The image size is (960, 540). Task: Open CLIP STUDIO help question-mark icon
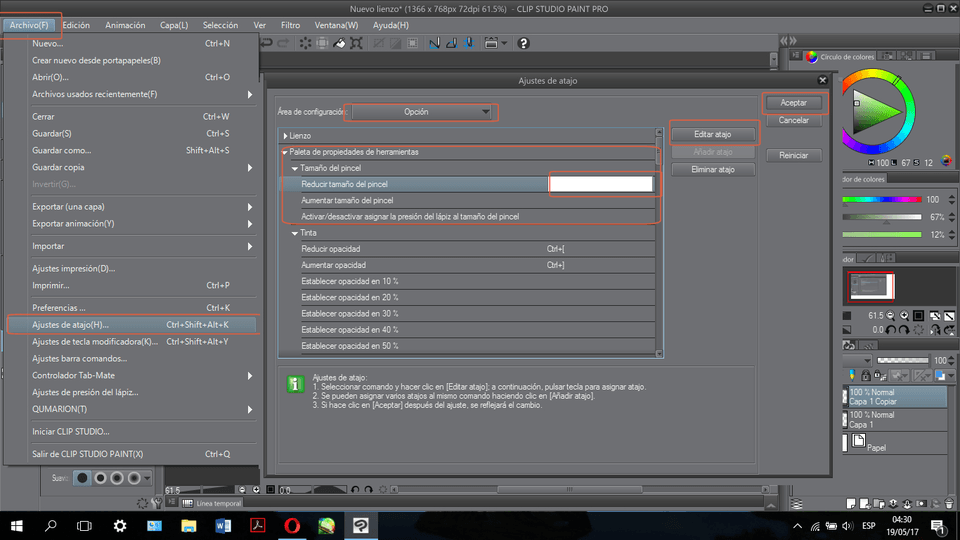(523, 43)
